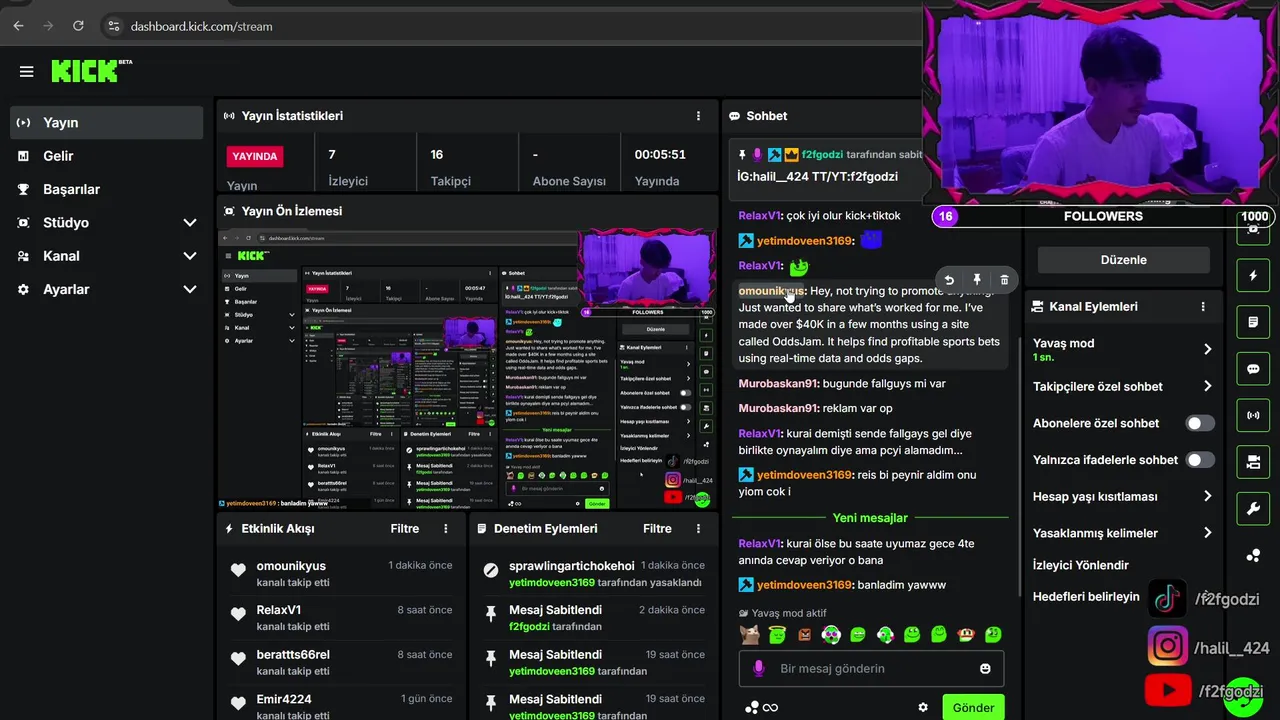Click the lightning bolt icon in right toolbar
The height and width of the screenshot is (720, 1280).
pos(1253,275)
